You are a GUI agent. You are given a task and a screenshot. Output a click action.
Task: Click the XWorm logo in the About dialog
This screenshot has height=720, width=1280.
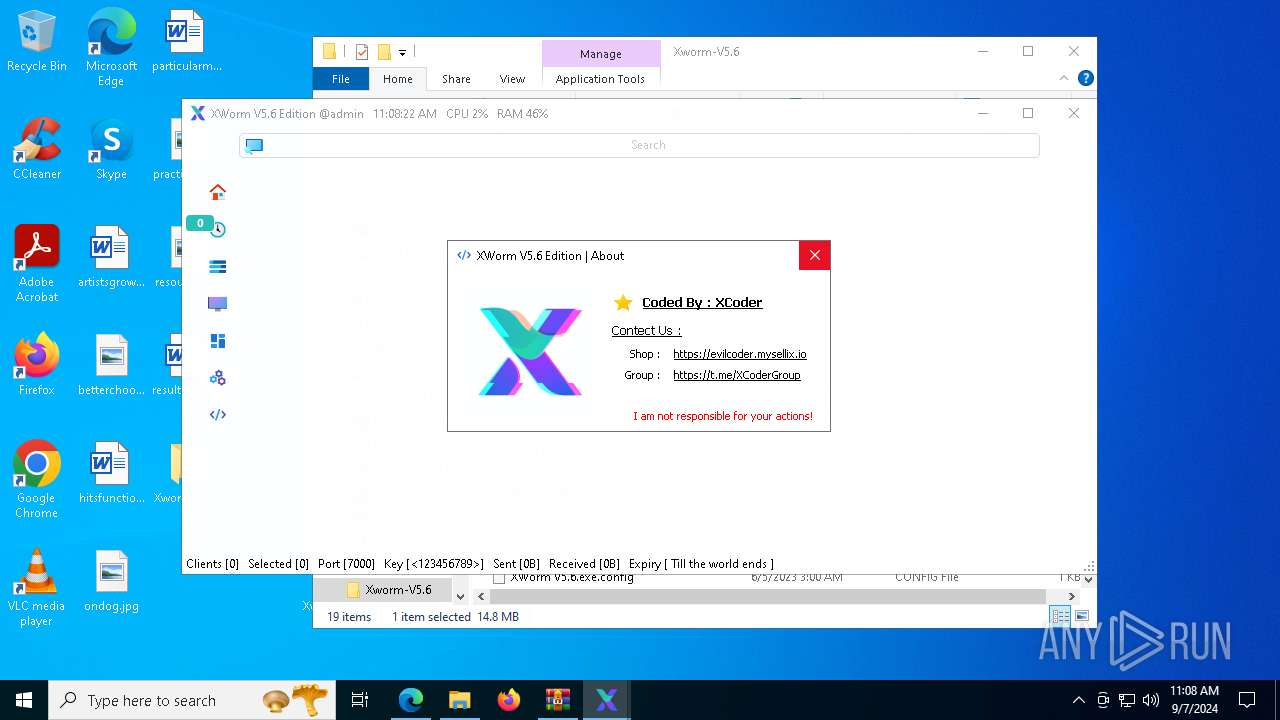[530, 350]
